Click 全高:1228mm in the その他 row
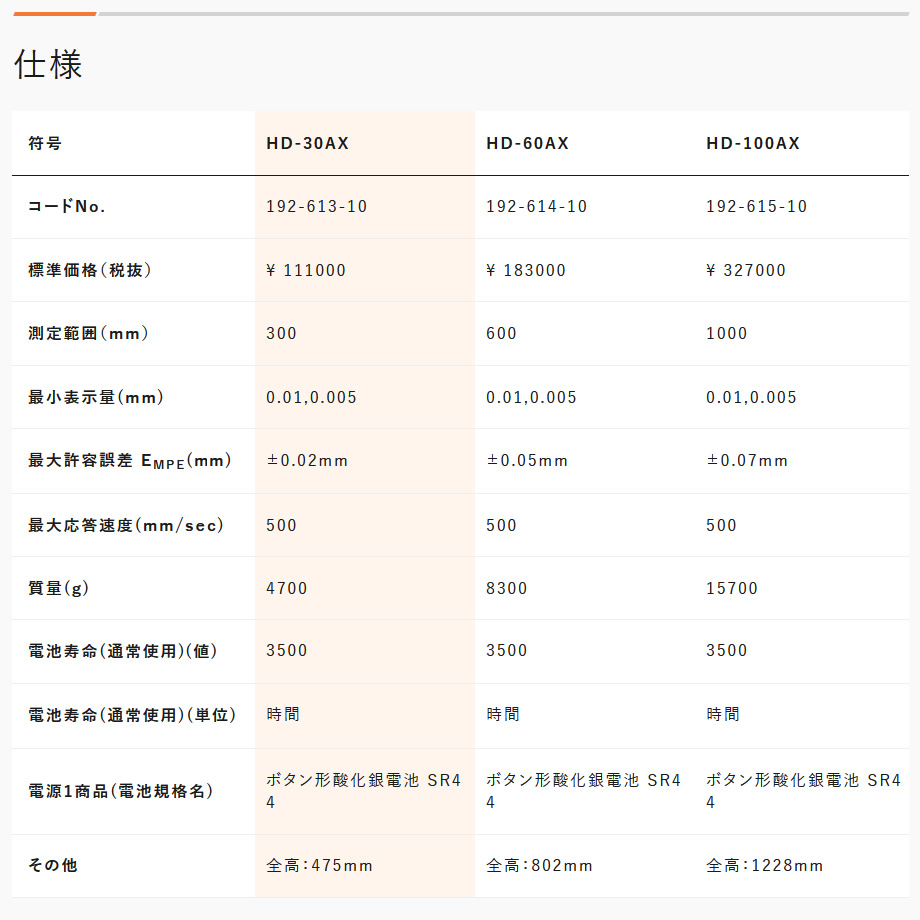 (764, 866)
